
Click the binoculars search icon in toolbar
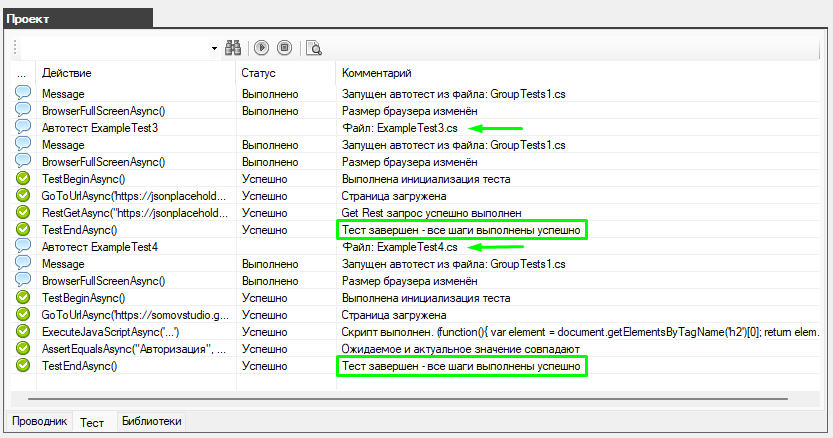tap(234, 47)
